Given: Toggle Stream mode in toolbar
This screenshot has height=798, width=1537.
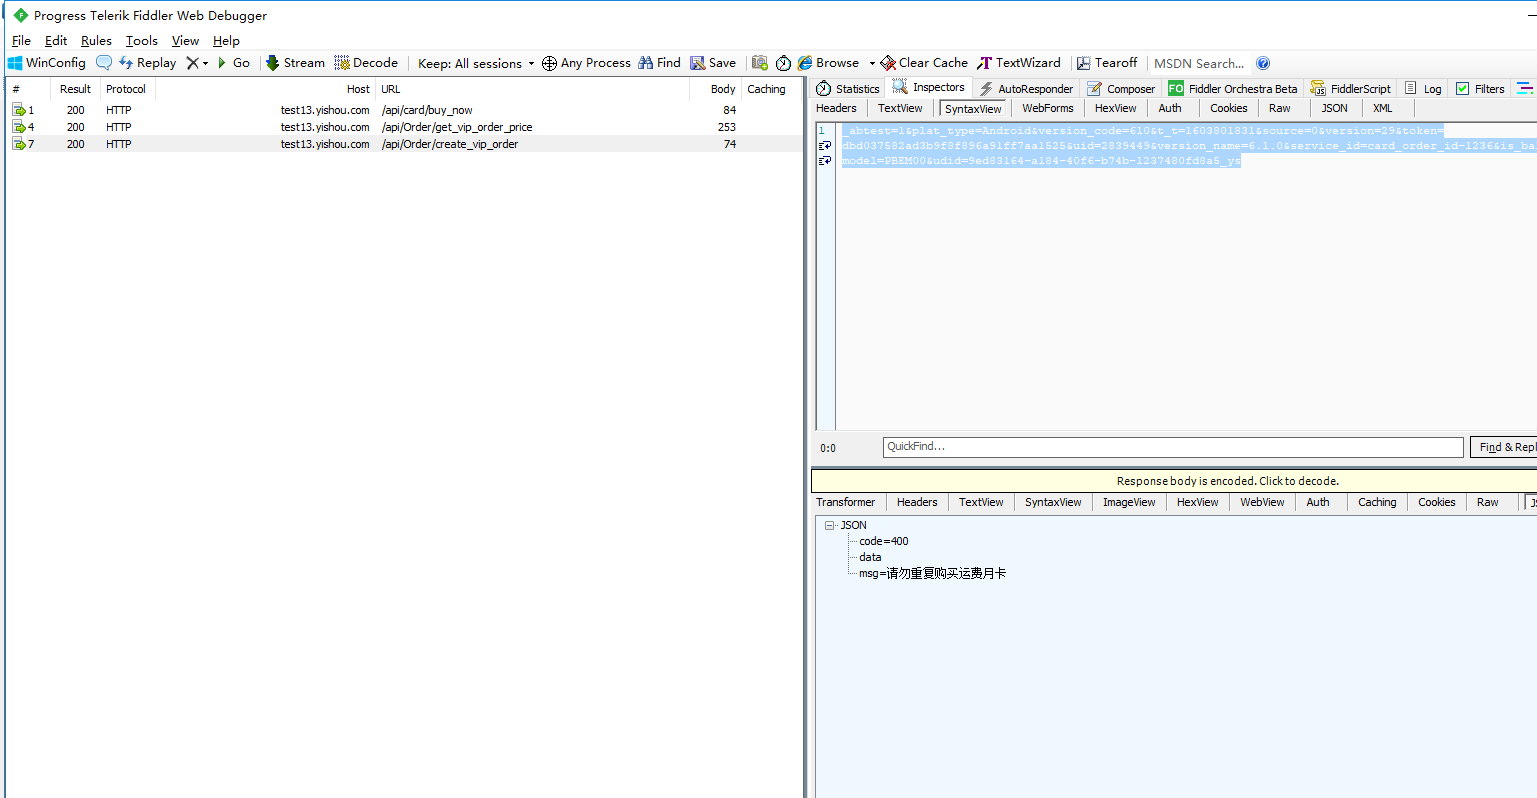Looking at the screenshot, I should (295, 63).
